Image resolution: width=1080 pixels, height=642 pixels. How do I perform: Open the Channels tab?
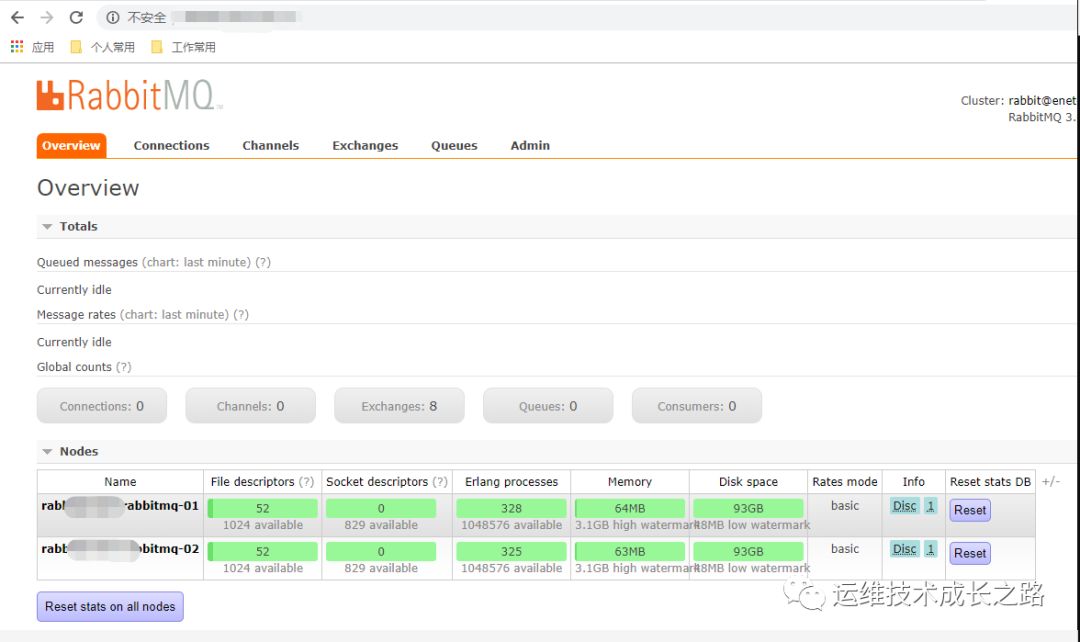271,145
